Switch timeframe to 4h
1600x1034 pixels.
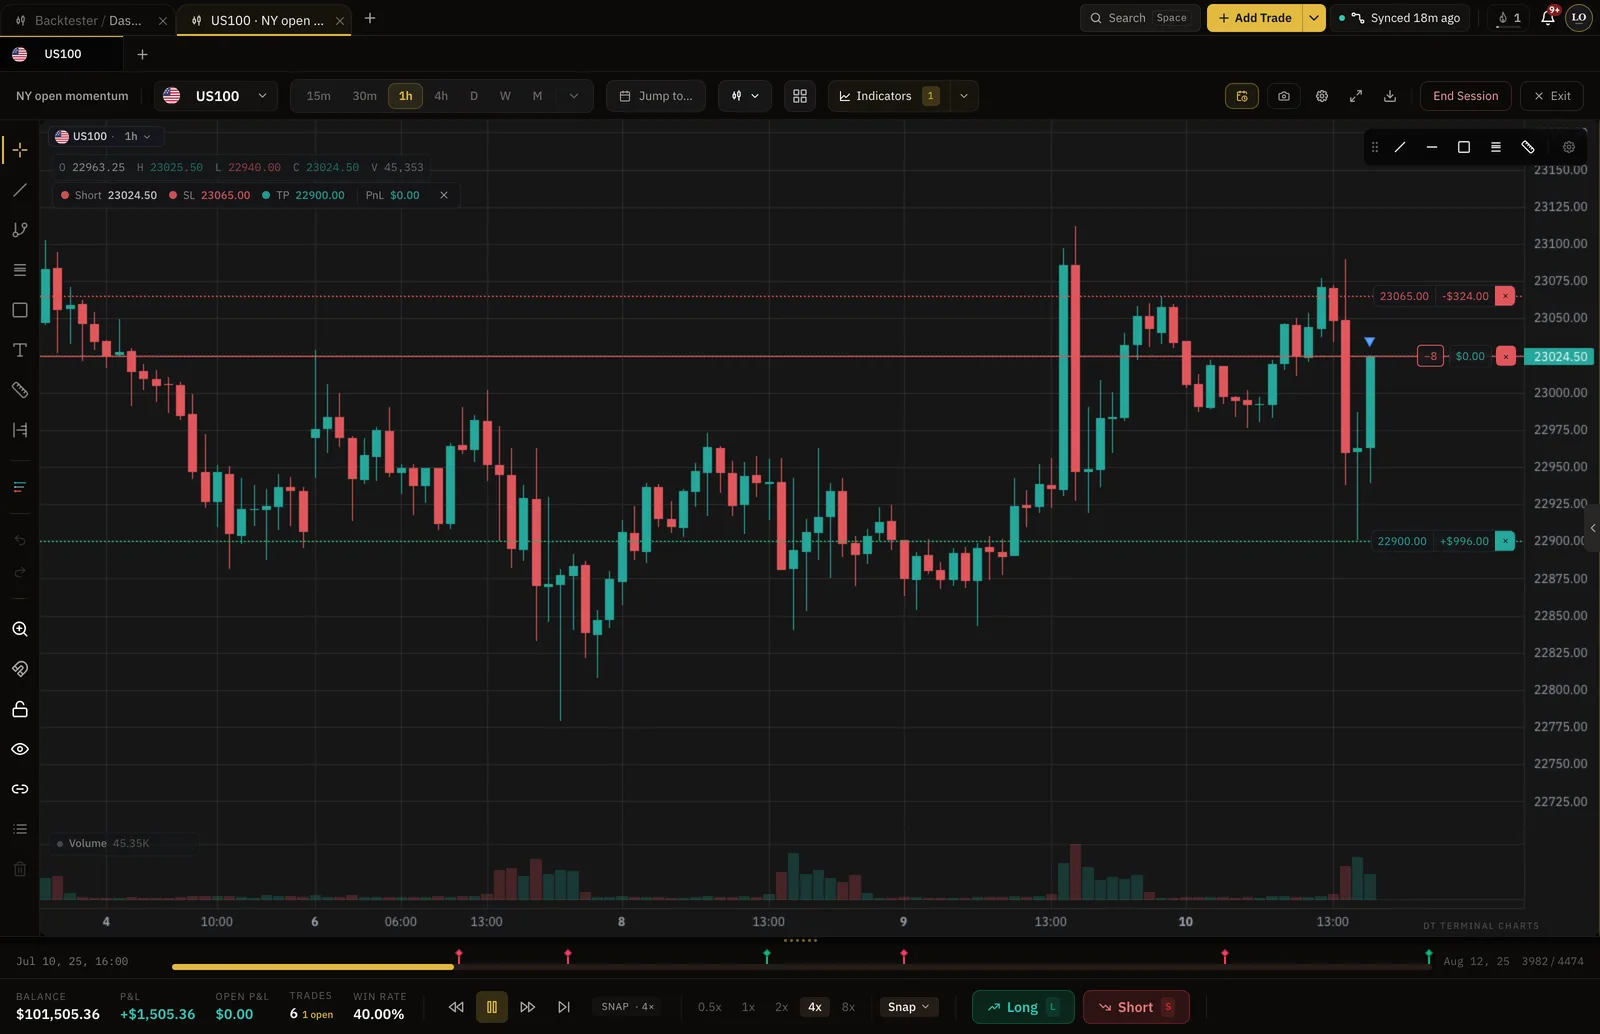[x=441, y=96]
